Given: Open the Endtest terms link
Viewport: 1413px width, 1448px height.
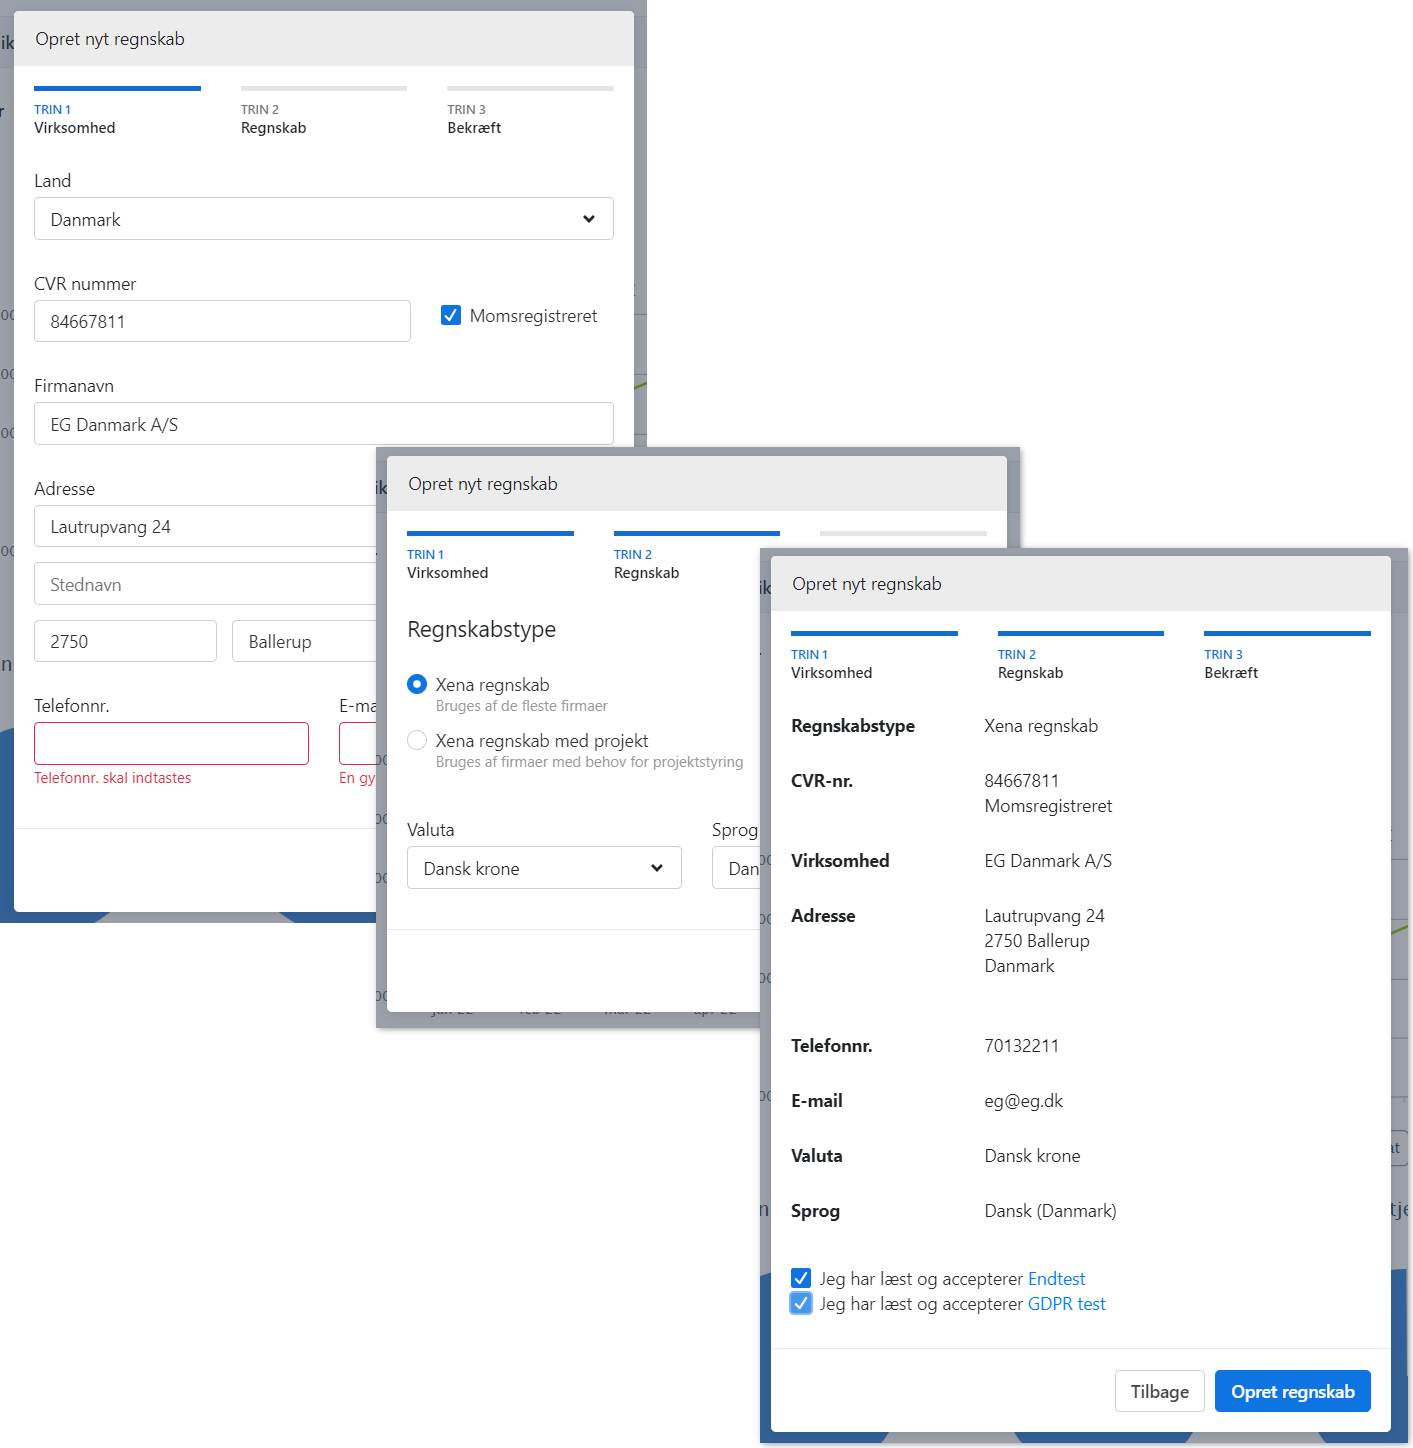Looking at the screenshot, I should click(1056, 1279).
